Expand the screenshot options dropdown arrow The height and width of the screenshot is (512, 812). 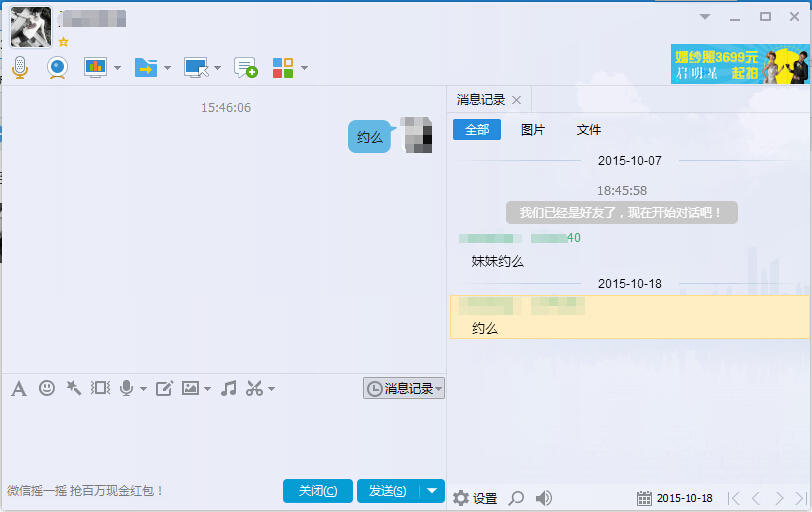tap(271, 389)
